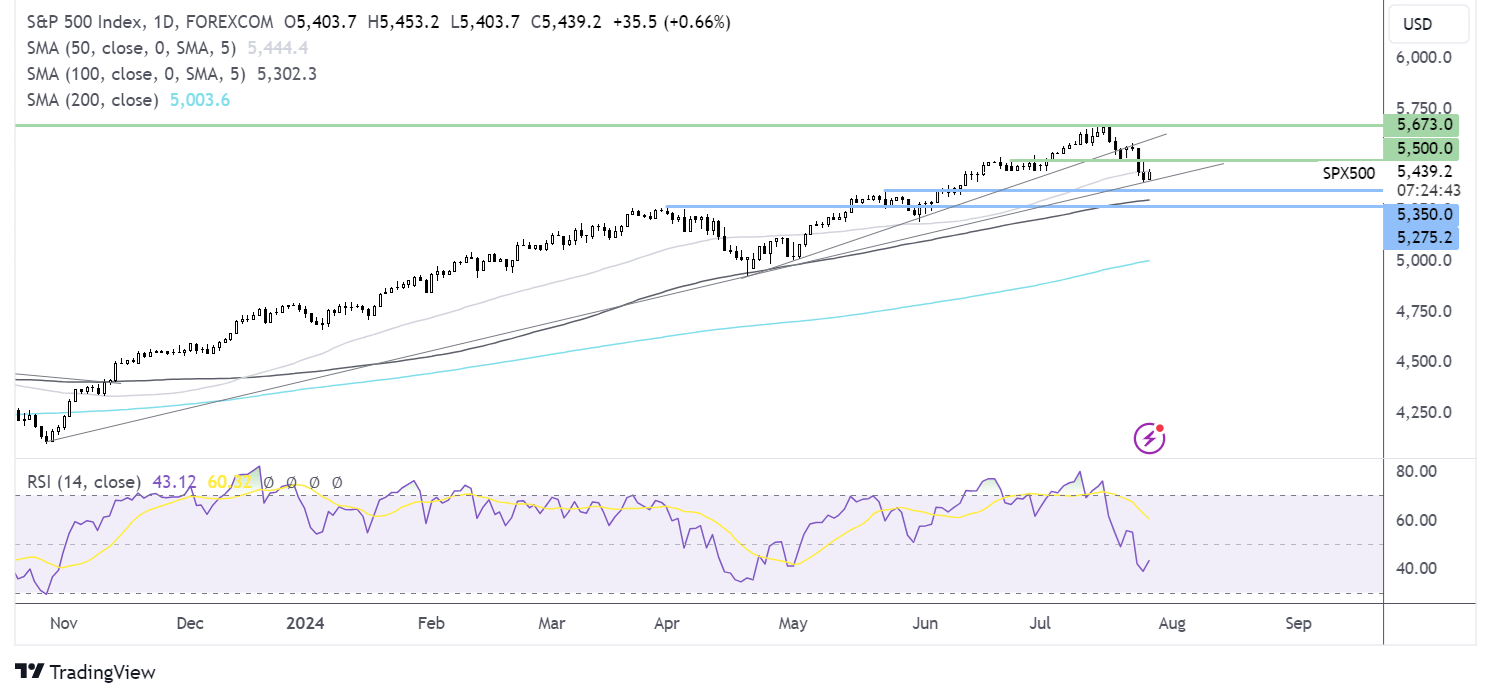Select the 5,673.0 green price label
Viewport: 1491px width, 698px height.
click(1421, 126)
